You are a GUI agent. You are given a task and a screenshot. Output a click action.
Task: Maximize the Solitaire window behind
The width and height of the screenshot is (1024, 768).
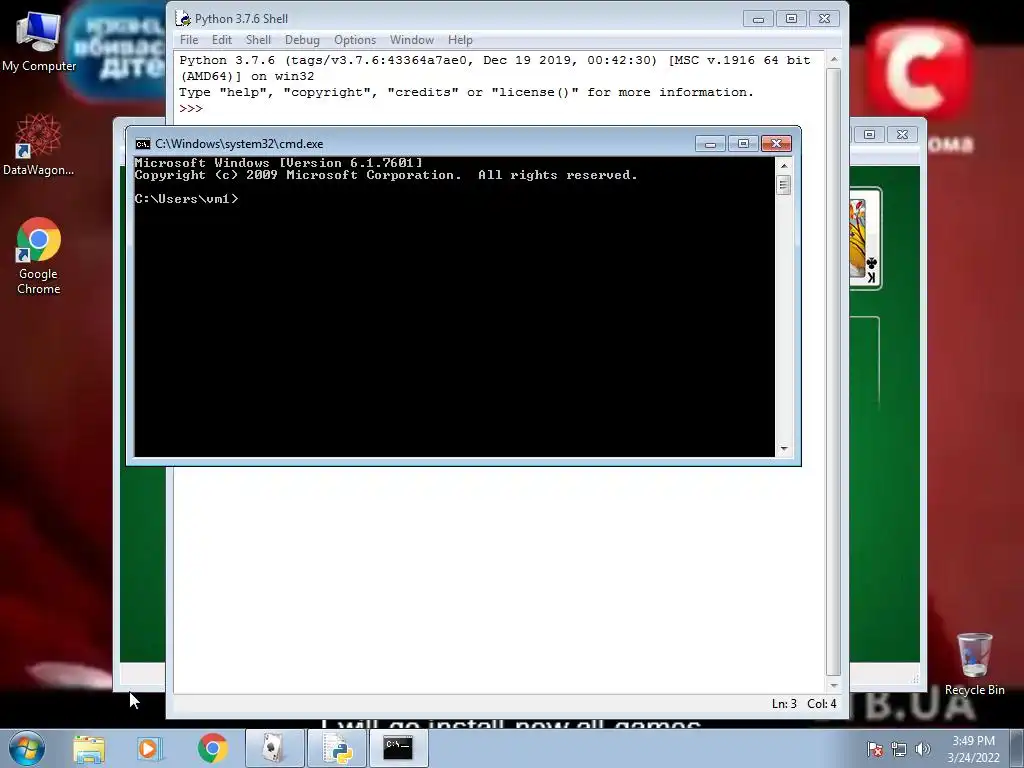coord(869,135)
